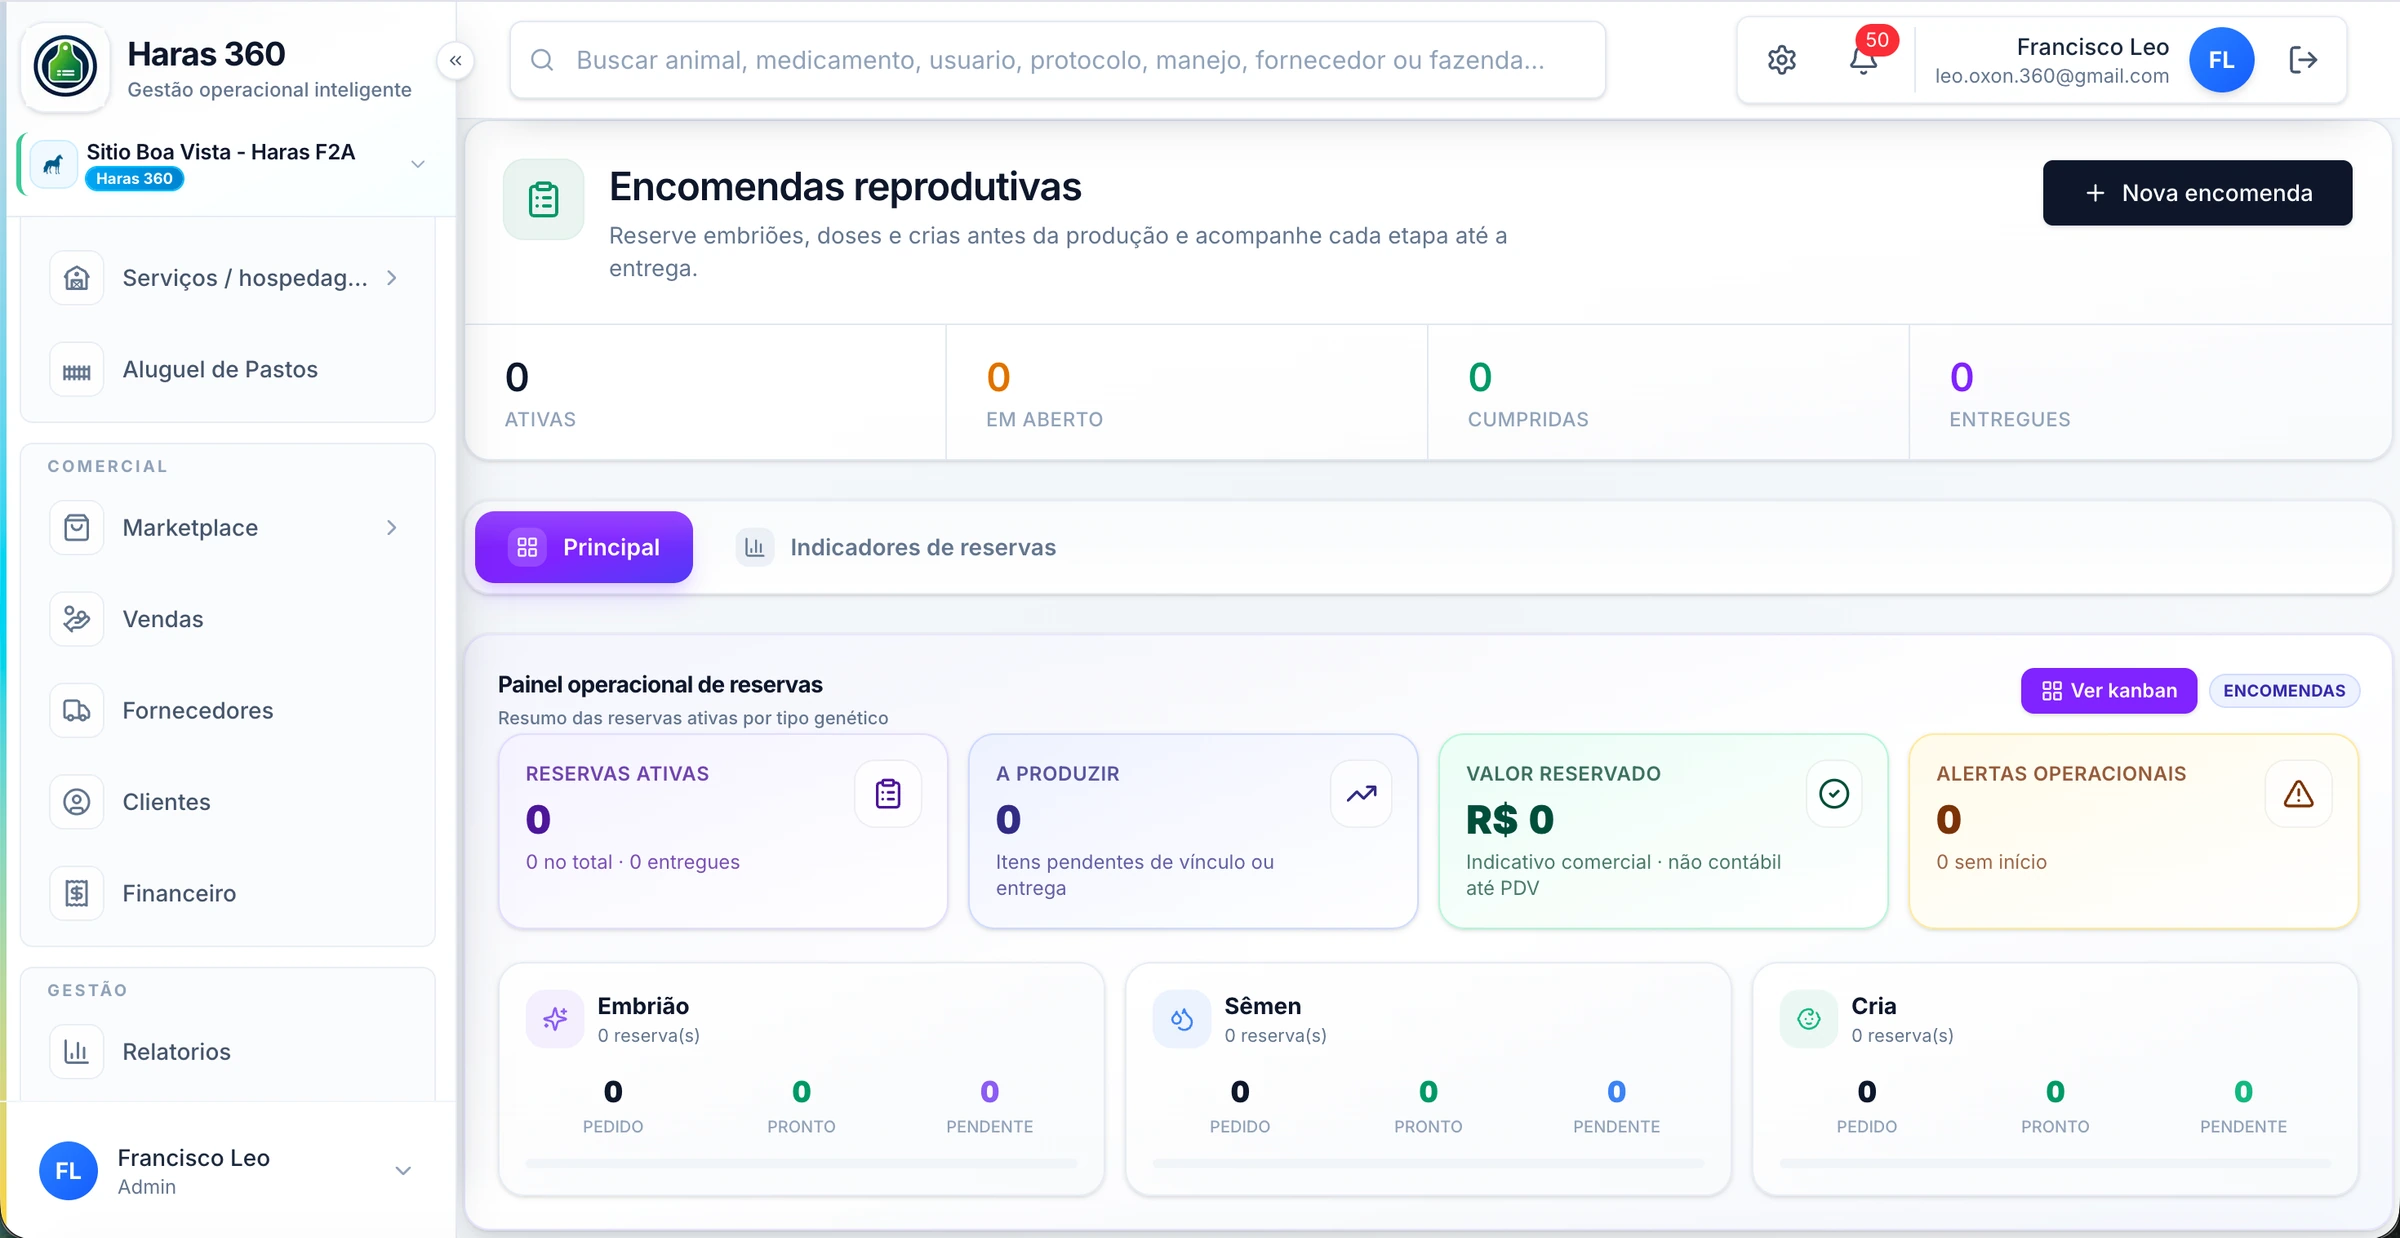Open Aluguel de Pastos fence icon

[x=77, y=370]
